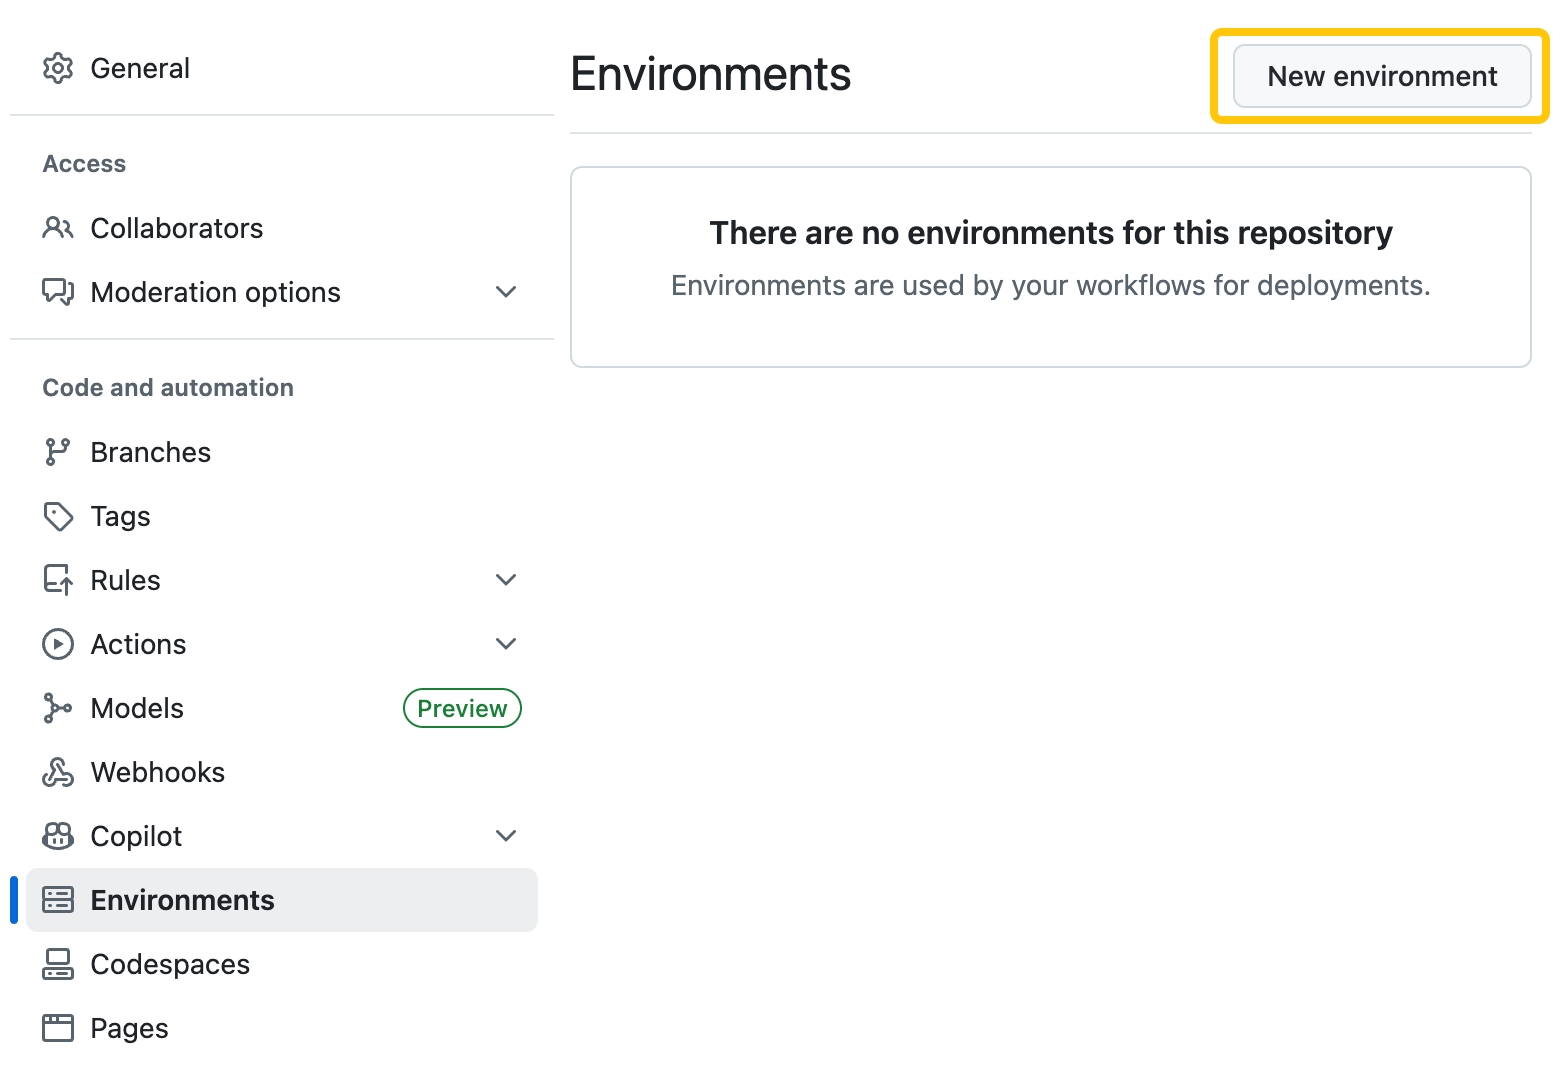The image size is (1560, 1068).
Task: Open the Collaborators settings
Action: [x=282, y=228]
